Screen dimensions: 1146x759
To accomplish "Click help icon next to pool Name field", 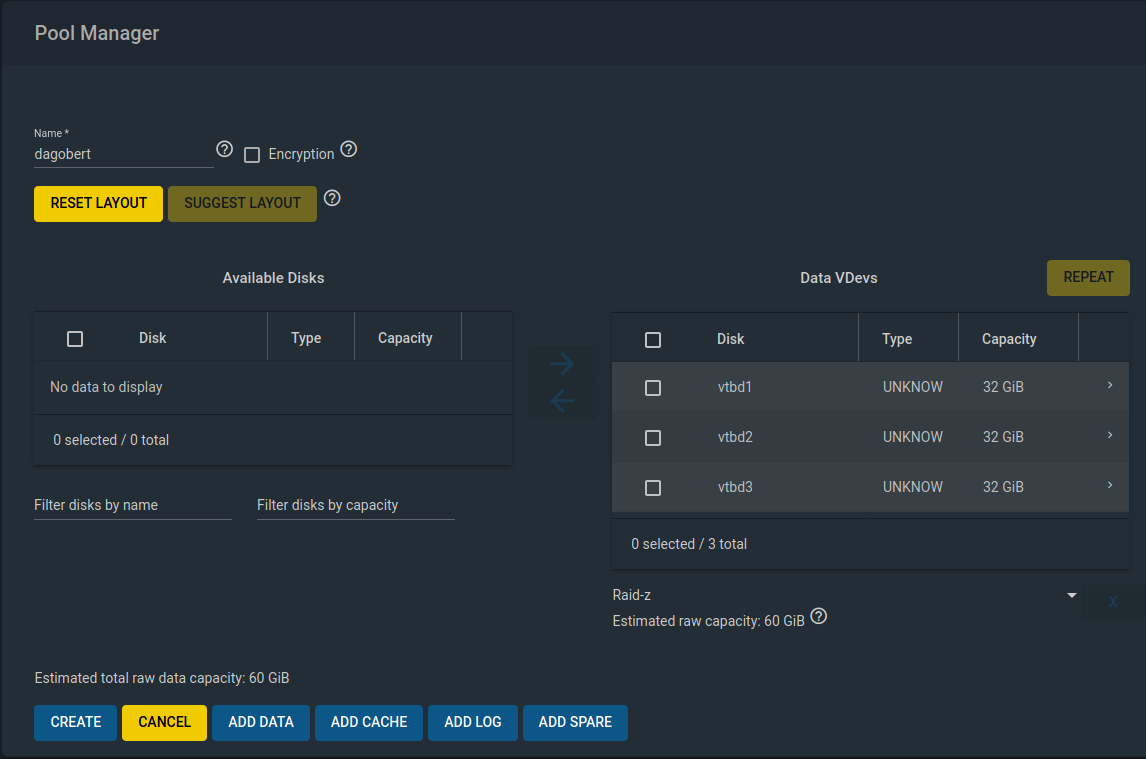I will [224, 150].
